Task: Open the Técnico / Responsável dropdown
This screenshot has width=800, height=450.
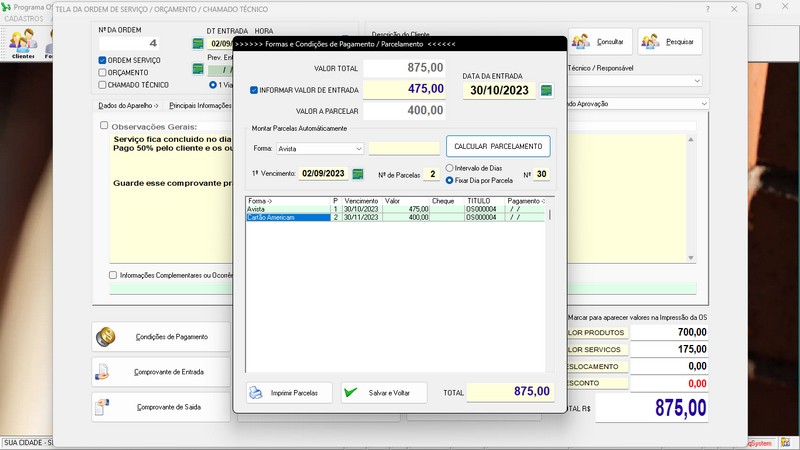Action: pos(696,81)
